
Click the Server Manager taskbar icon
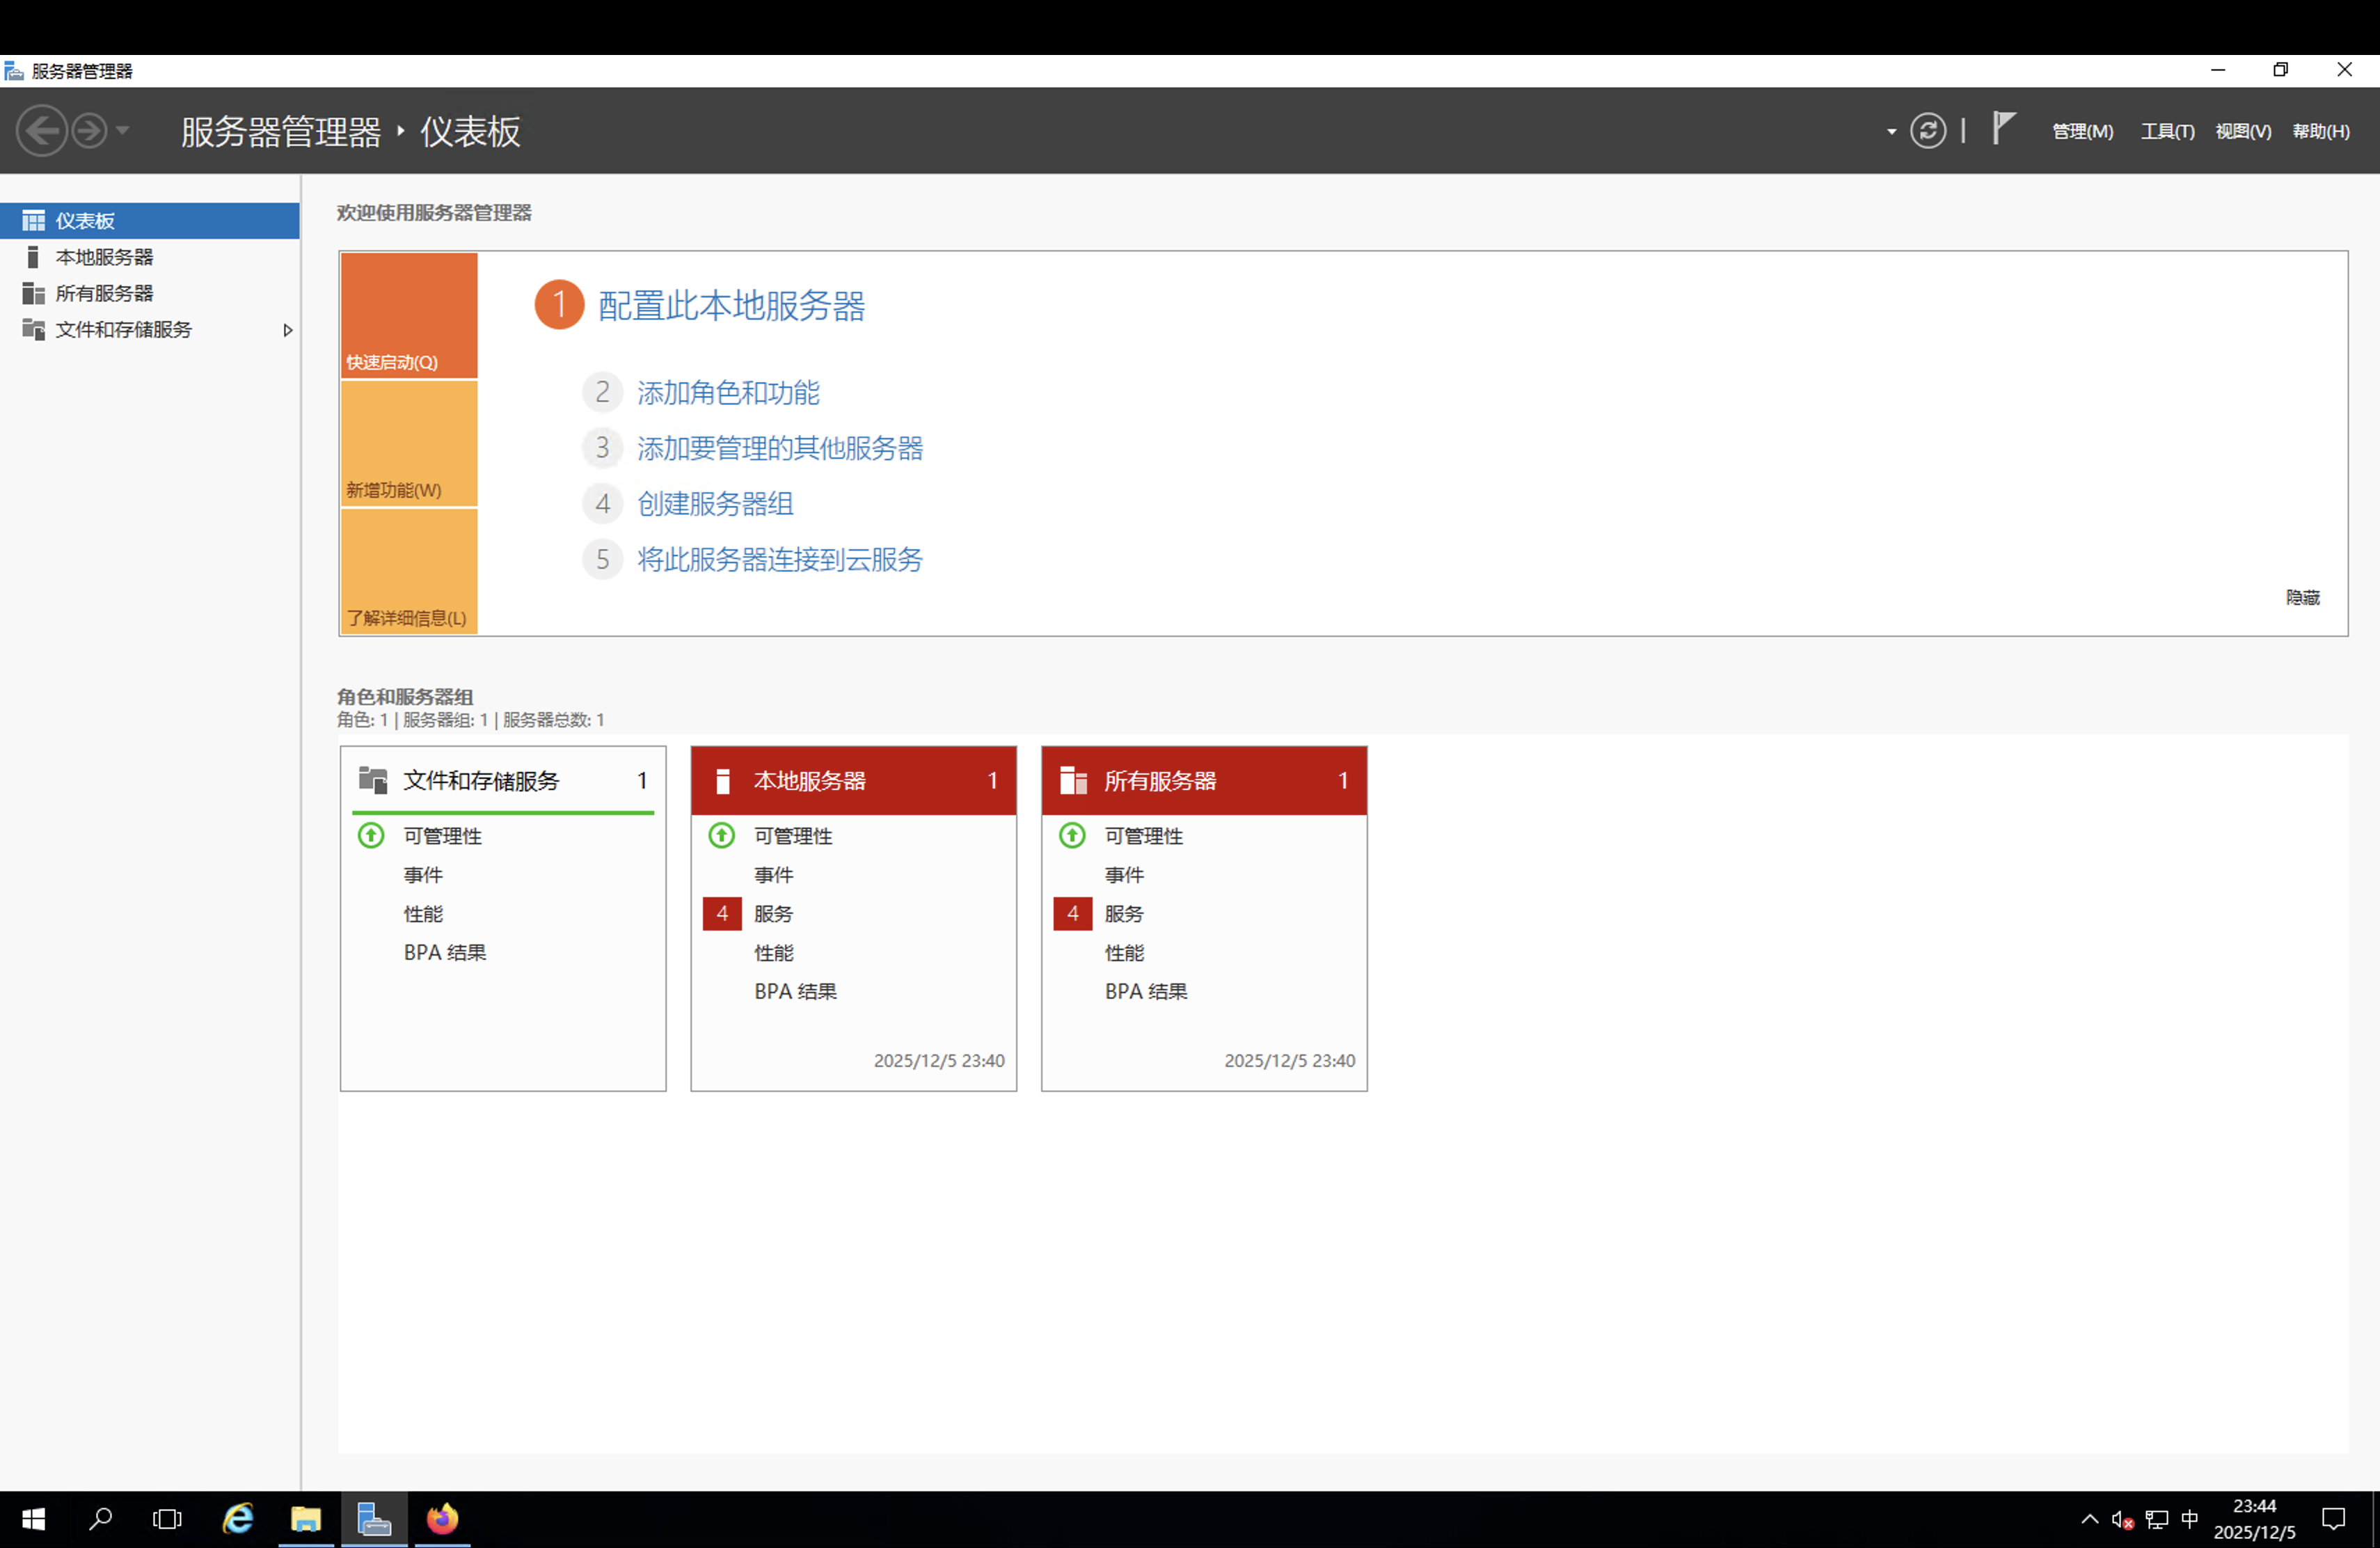tap(374, 1519)
